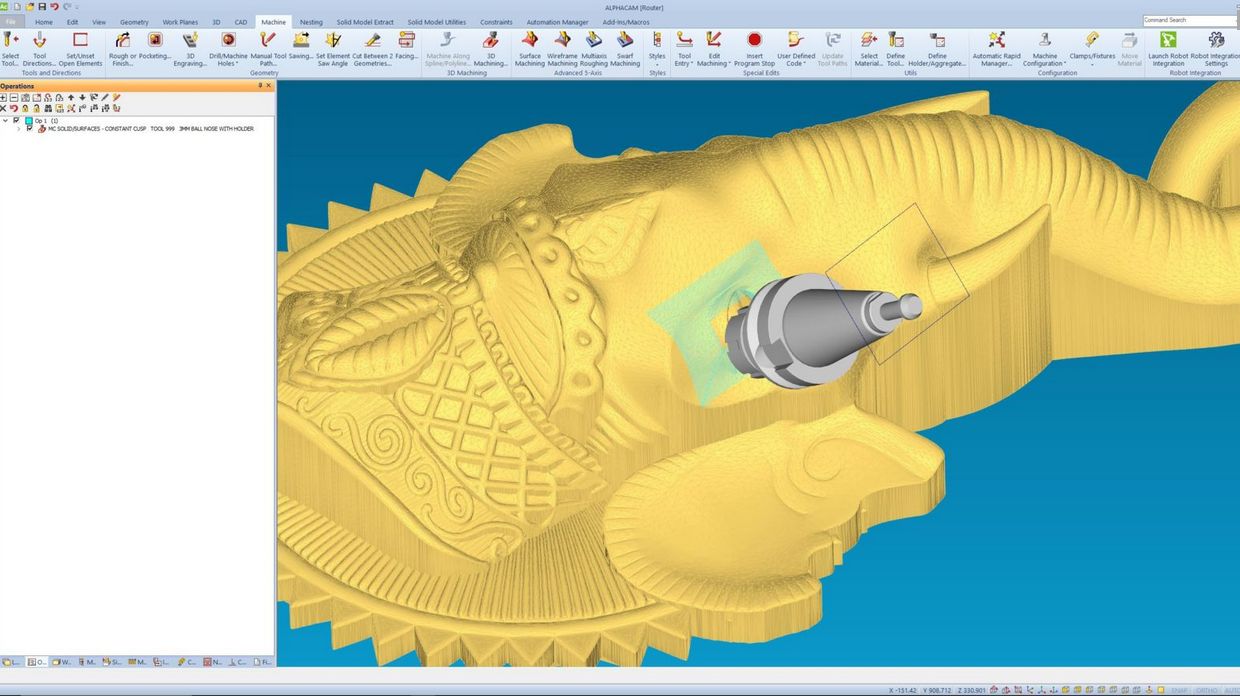Screen dimensions: 1240x696
Task: Collapse the Op 1 tree node
Action: (x=6, y=120)
